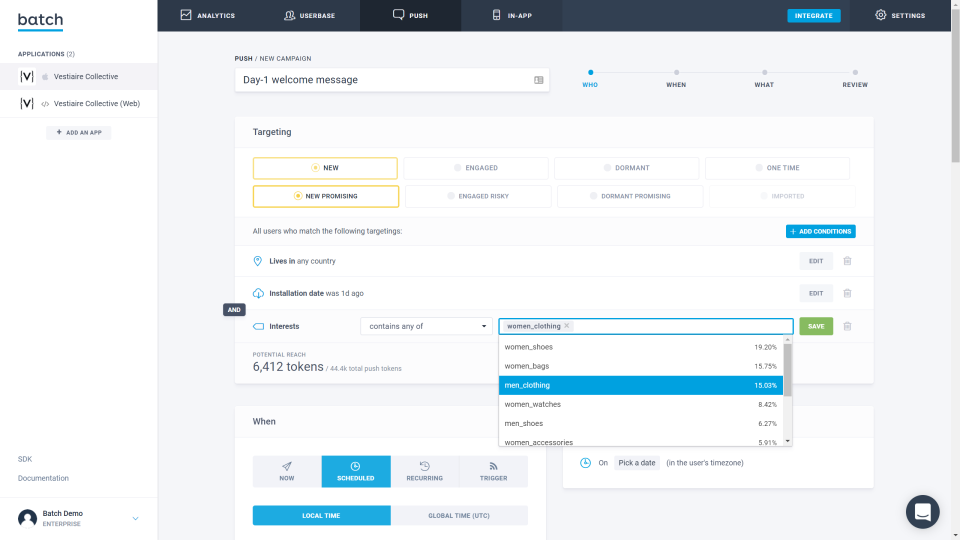Switch to Global Time (UTC)
Viewport: 960px width, 540px height.
tap(459, 516)
